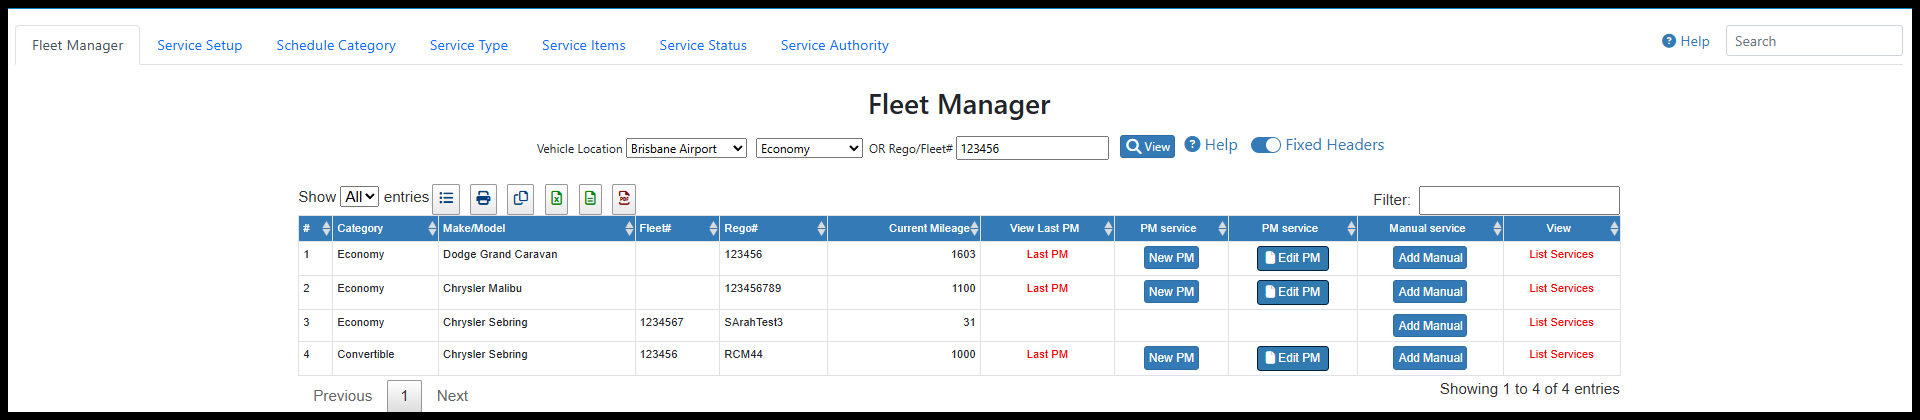Print the fleet table
The height and width of the screenshot is (420, 1920).
[483, 198]
